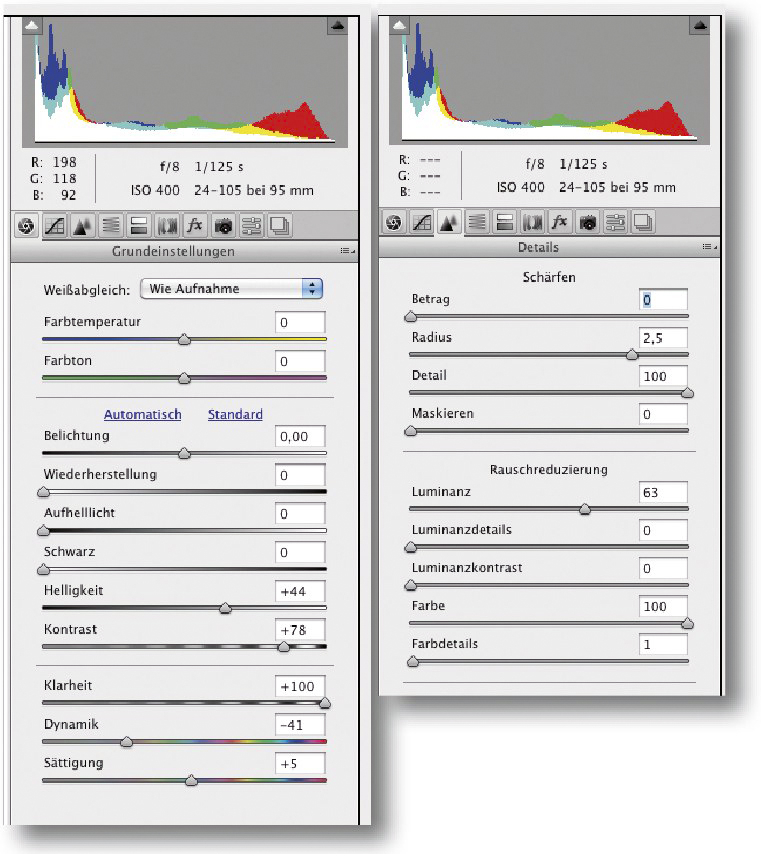
Task: Toggle highlight clipping warning above Details histogram
Action: [x=700, y=25]
